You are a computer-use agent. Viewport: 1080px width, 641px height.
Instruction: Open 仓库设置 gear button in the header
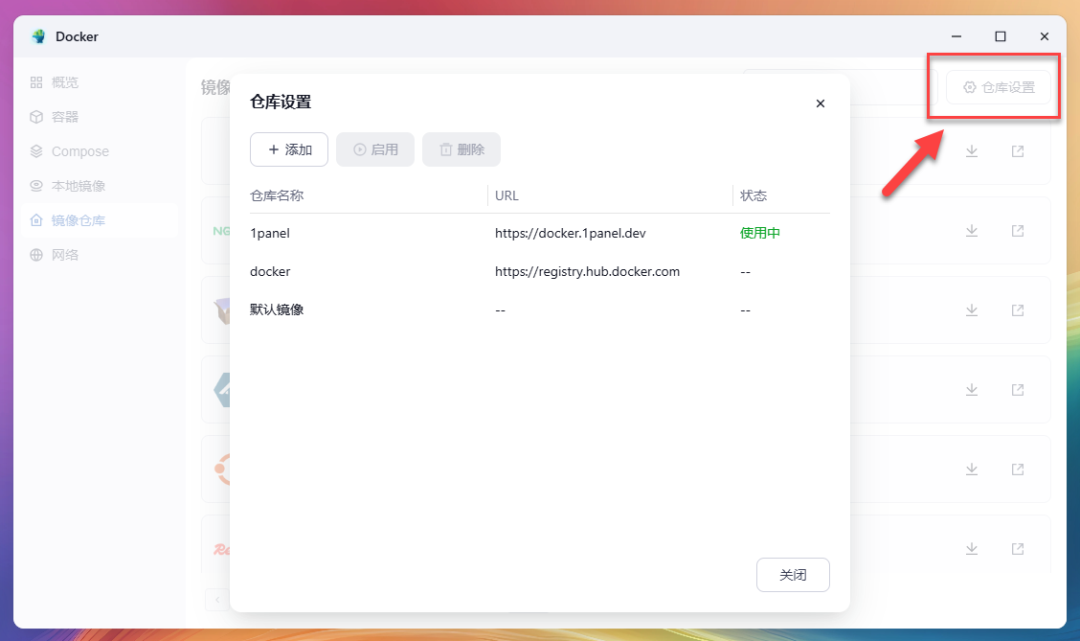[999, 87]
